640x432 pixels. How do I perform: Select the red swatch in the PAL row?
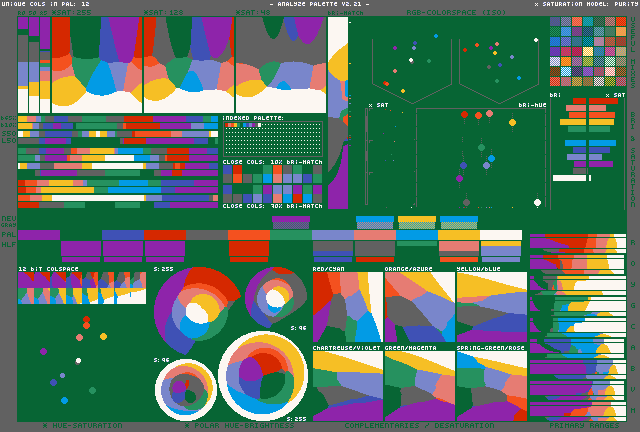pyautogui.click(x=164, y=235)
